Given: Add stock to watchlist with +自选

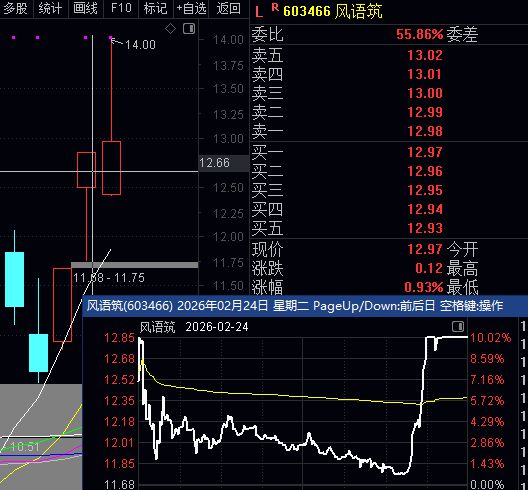Looking at the screenshot, I should 192,8.
